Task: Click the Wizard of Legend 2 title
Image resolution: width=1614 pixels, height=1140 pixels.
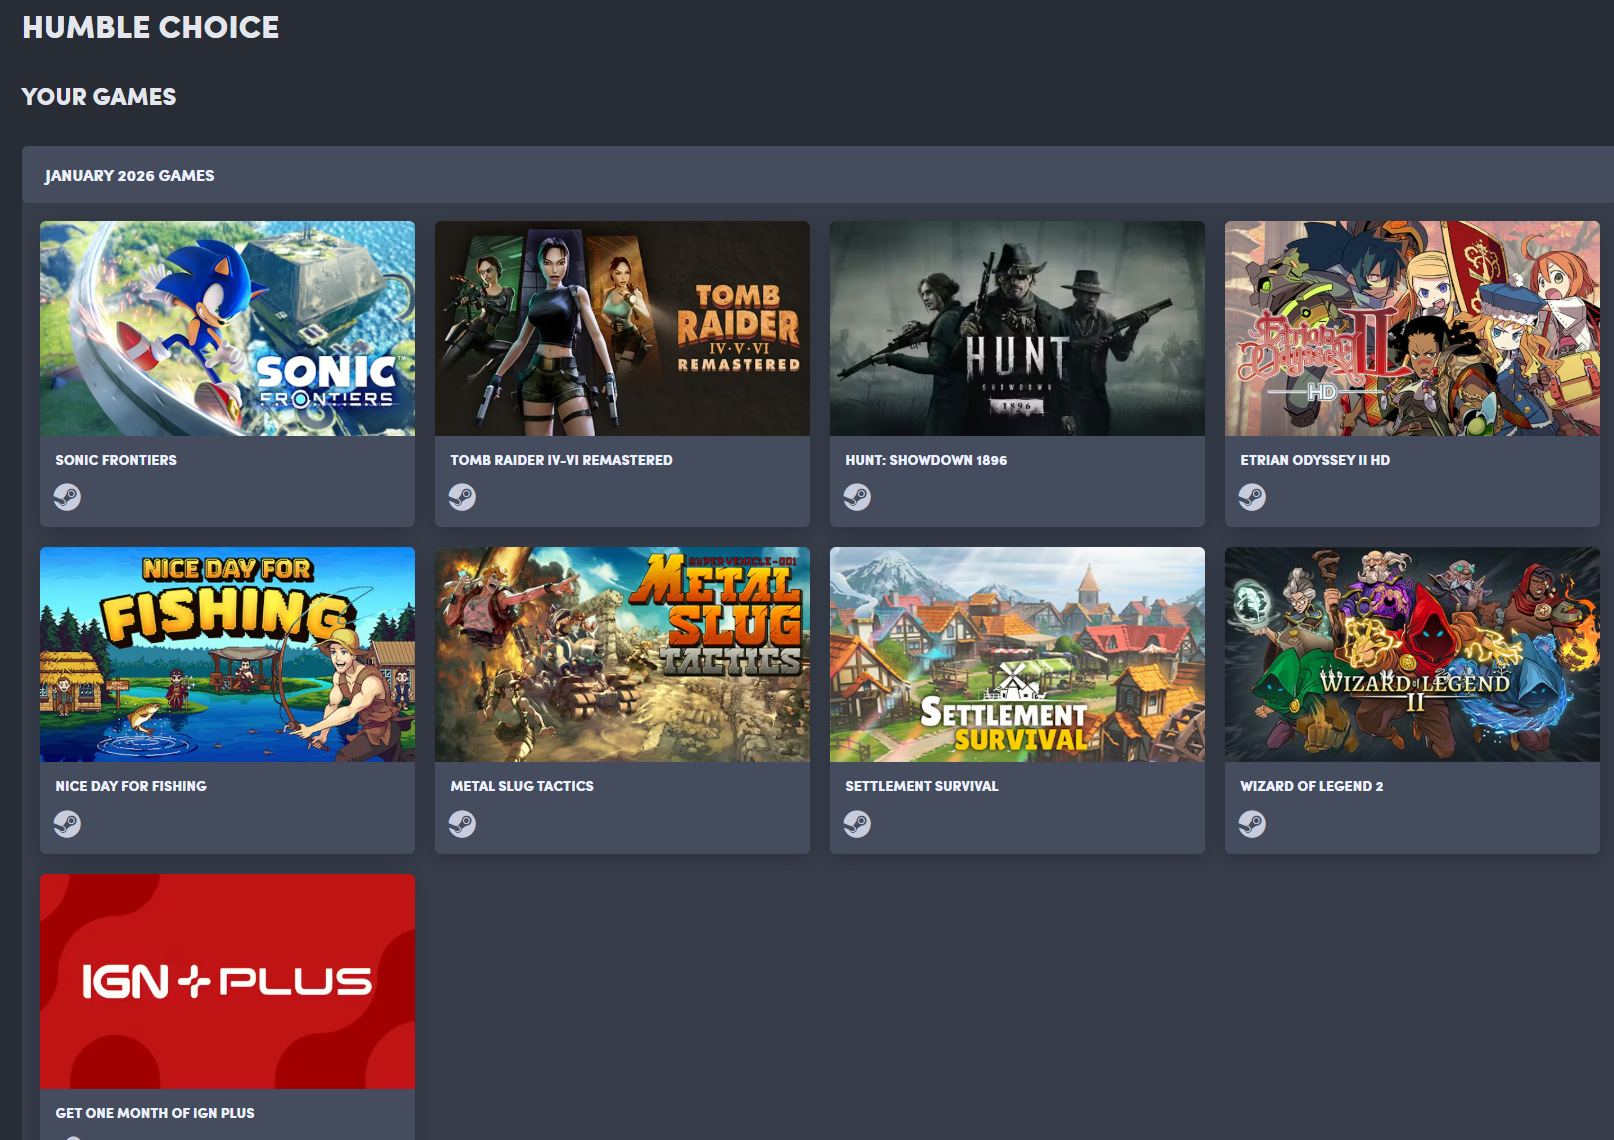Action: [1312, 786]
